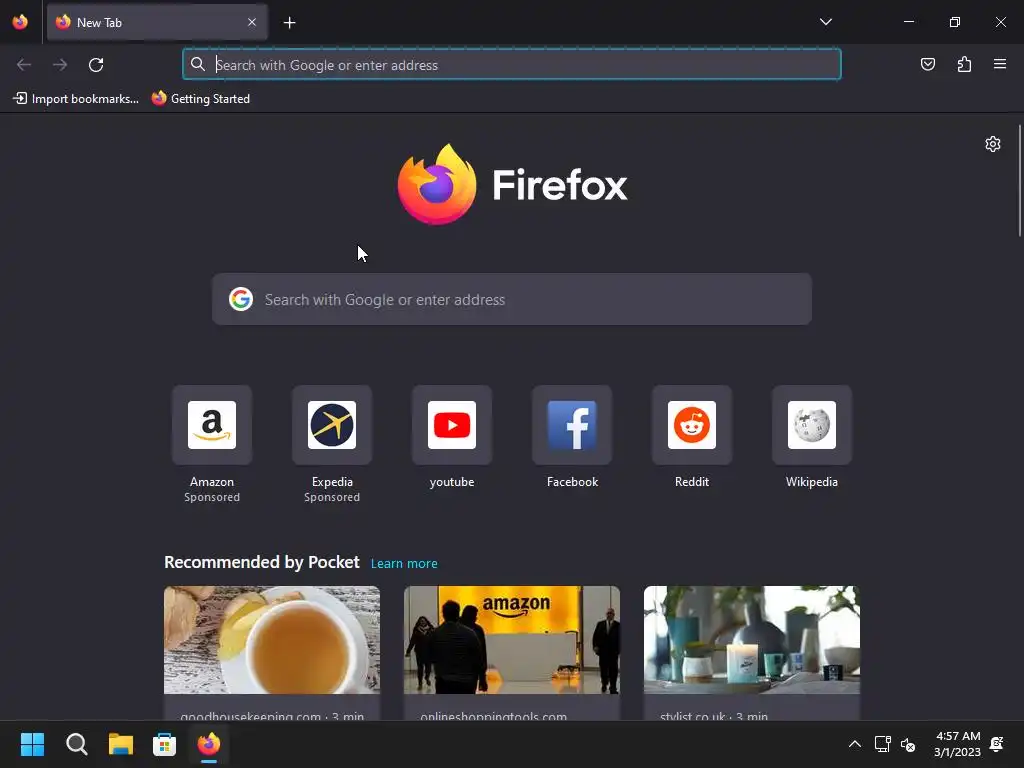Go back with the back arrow
Viewport: 1024px width, 768px height.
coord(24,65)
